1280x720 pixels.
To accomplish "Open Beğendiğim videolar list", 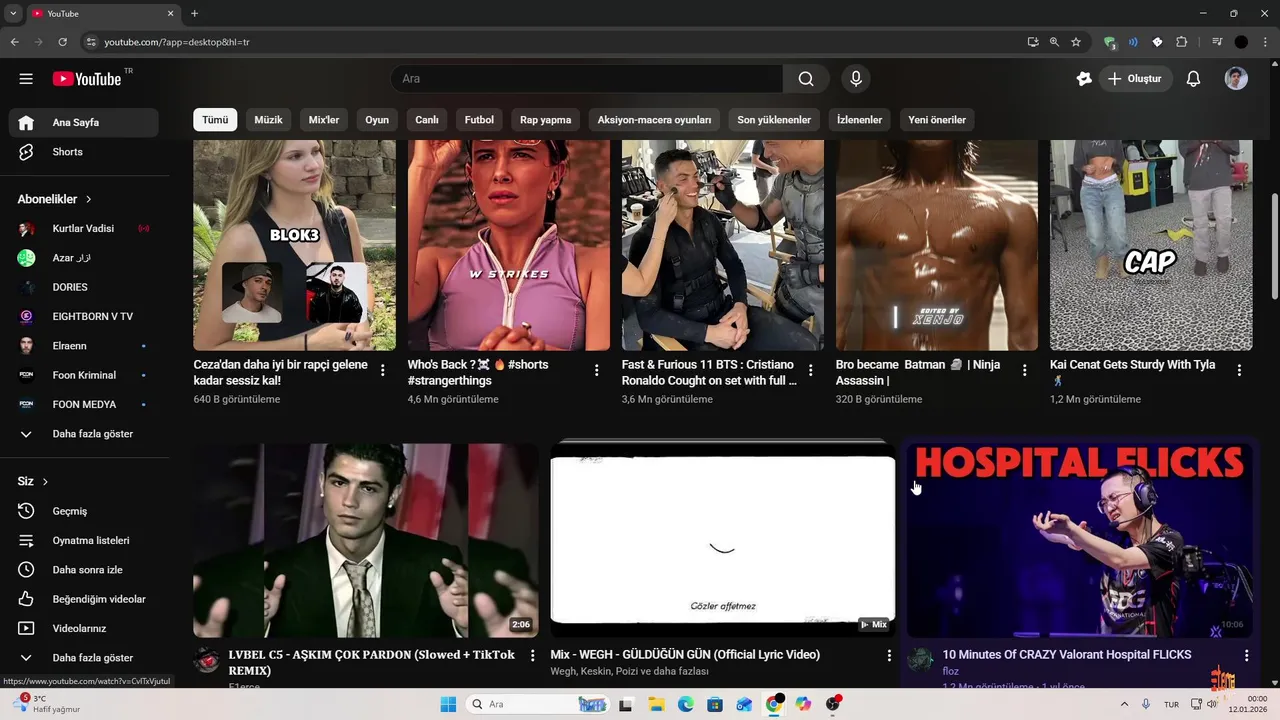I will click(84, 599).
